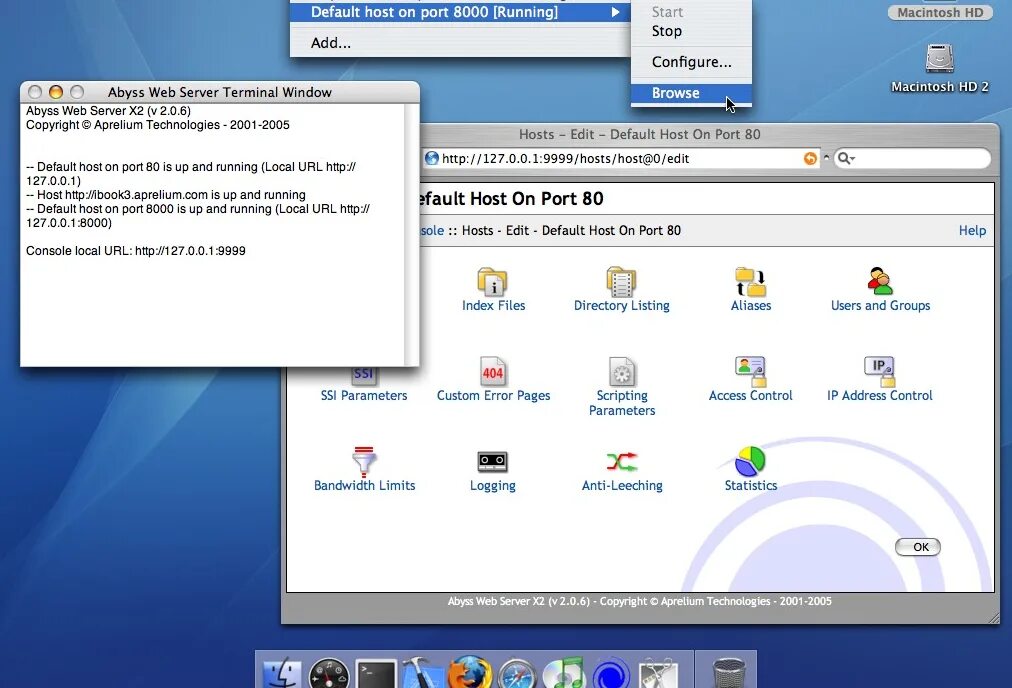The width and height of the screenshot is (1012, 688).
Task: Click the 'Console local URL: http://127.0.0.1:9999' line
Action: tap(136, 250)
